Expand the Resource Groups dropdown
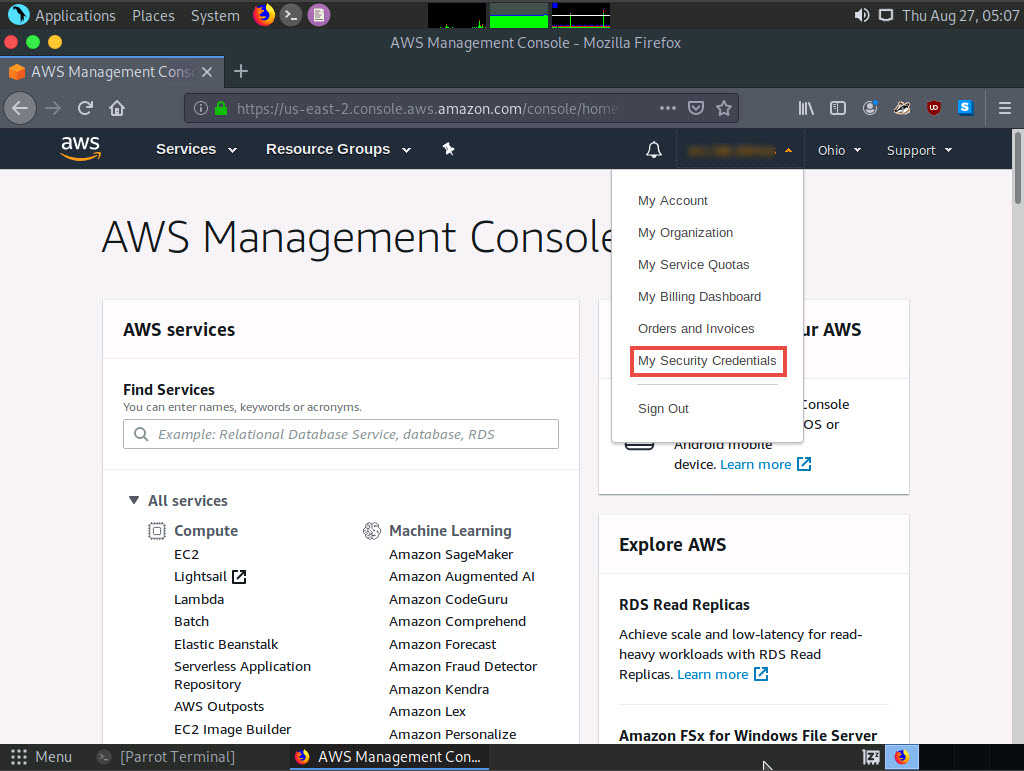 pyautogui.click(x=338, y=149)
